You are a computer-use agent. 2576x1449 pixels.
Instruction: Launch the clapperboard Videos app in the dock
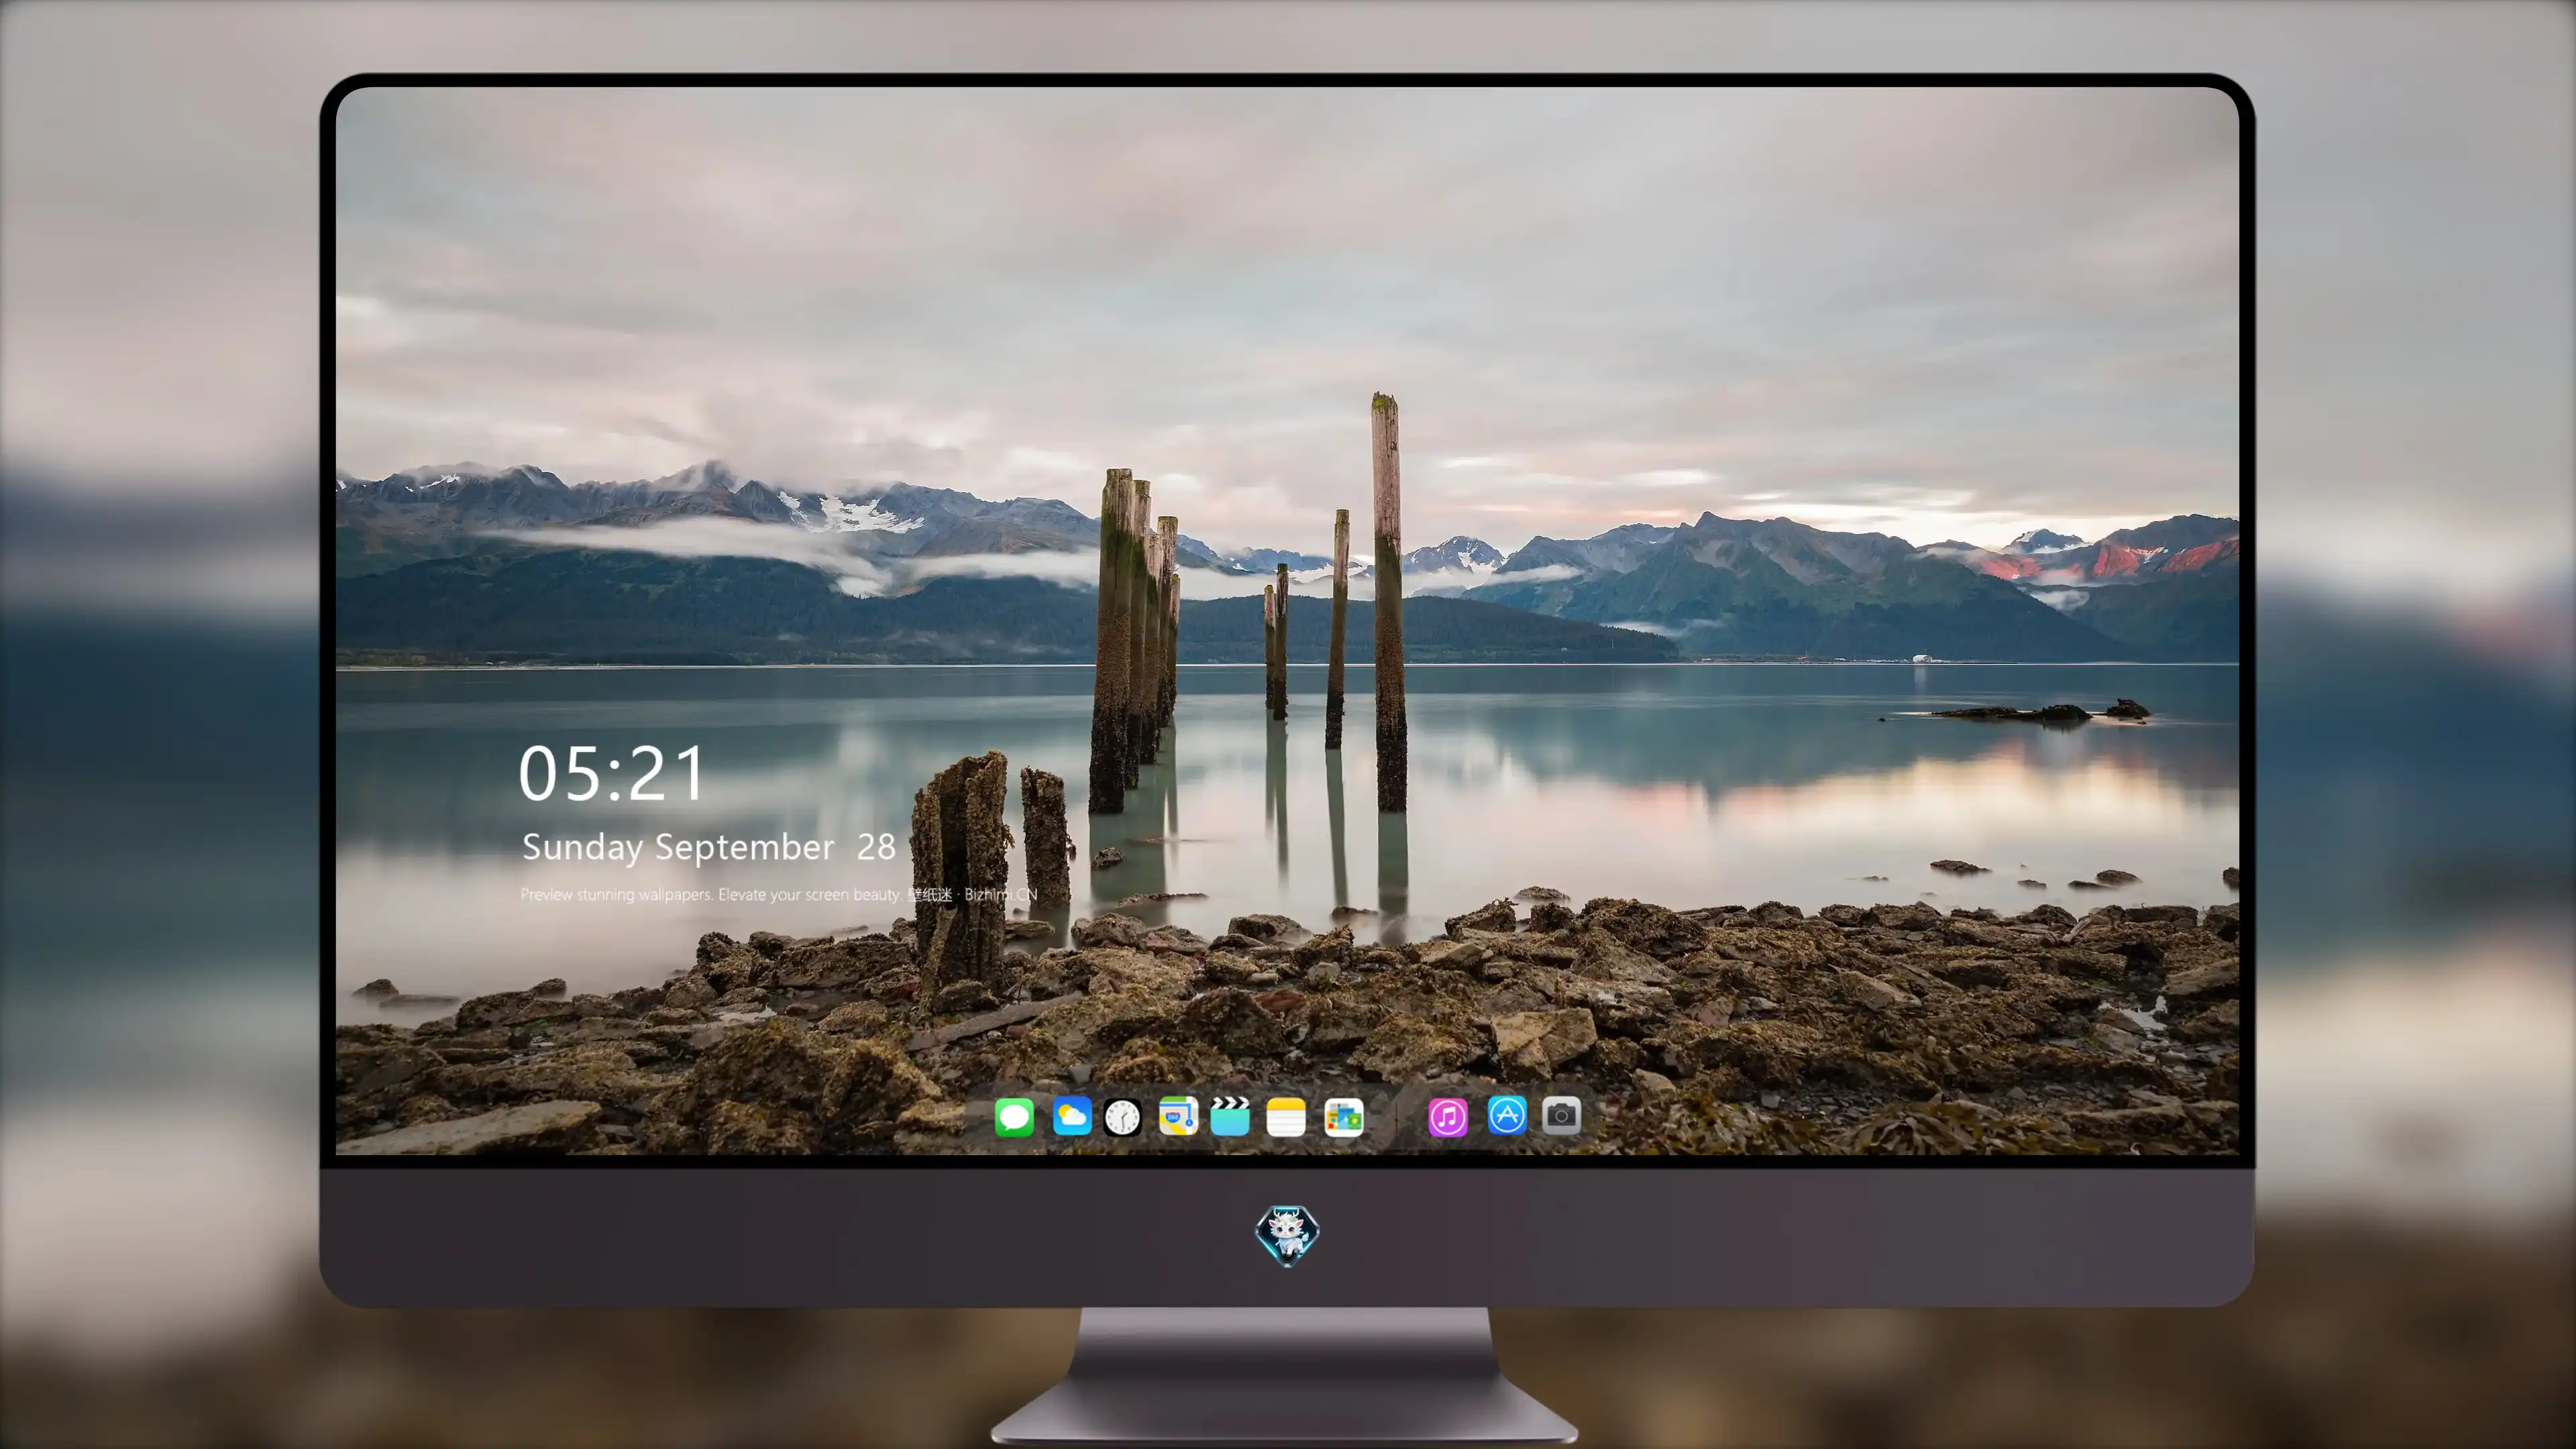1230,1116
